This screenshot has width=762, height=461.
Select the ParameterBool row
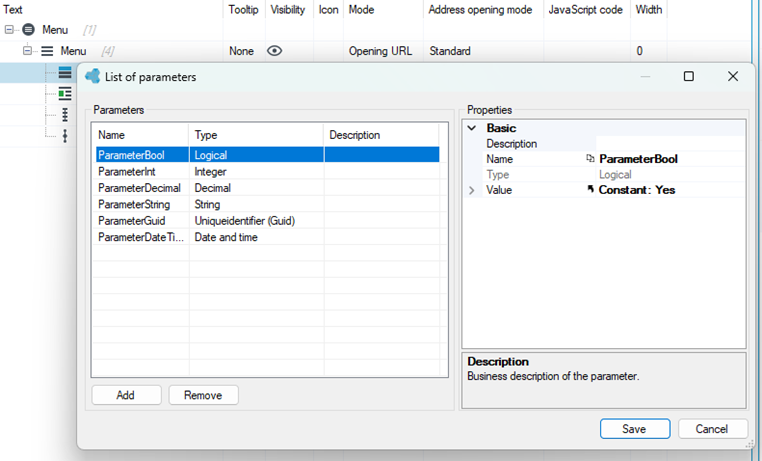click(267, 154)
